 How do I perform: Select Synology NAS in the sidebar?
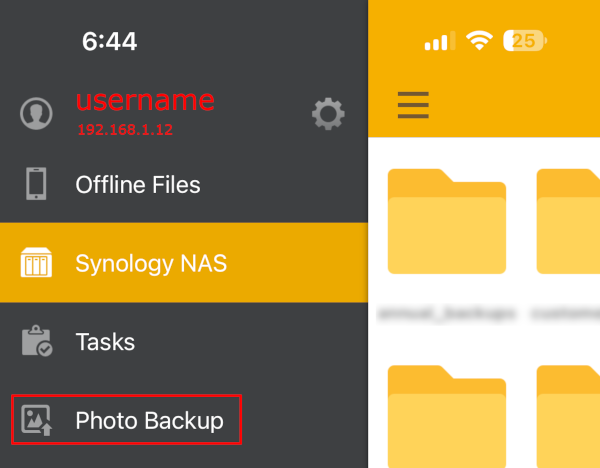point(151,264)
